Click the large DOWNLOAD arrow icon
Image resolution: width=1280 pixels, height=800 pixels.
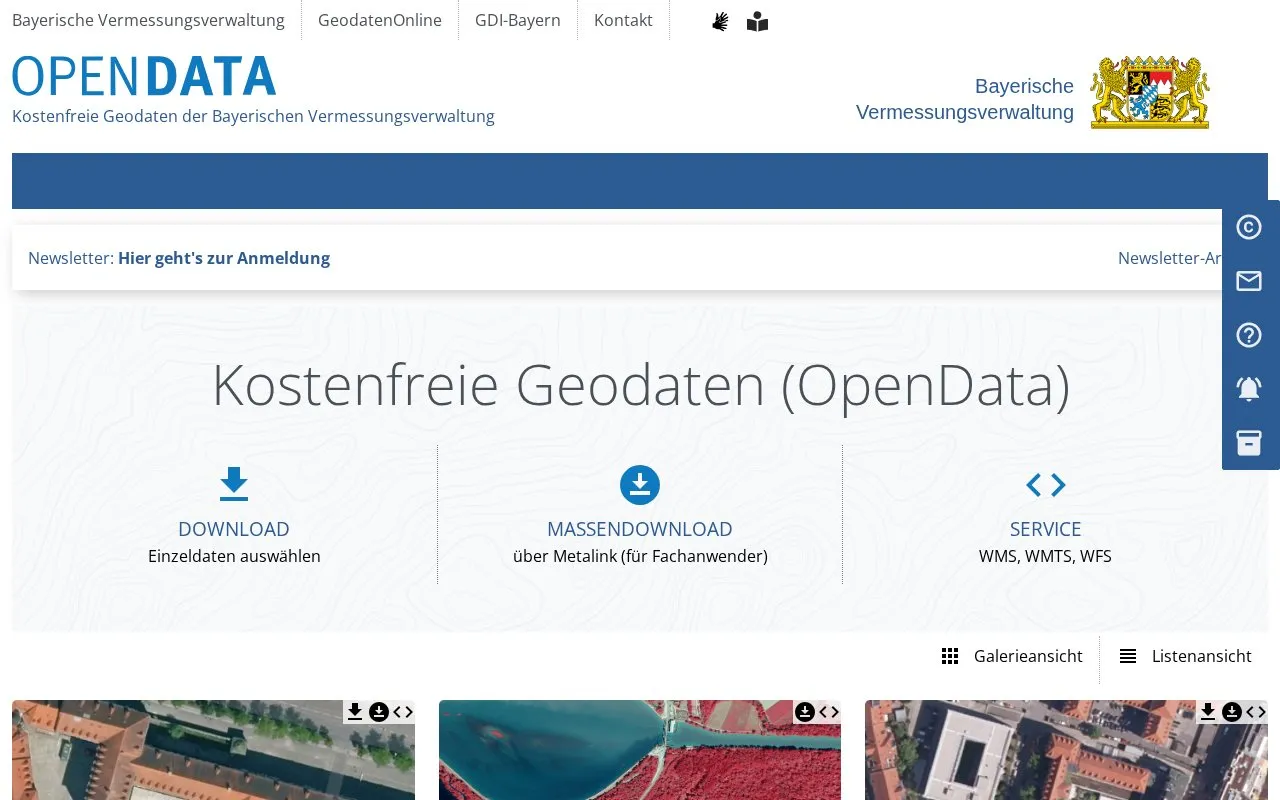[x=234, y=484]
